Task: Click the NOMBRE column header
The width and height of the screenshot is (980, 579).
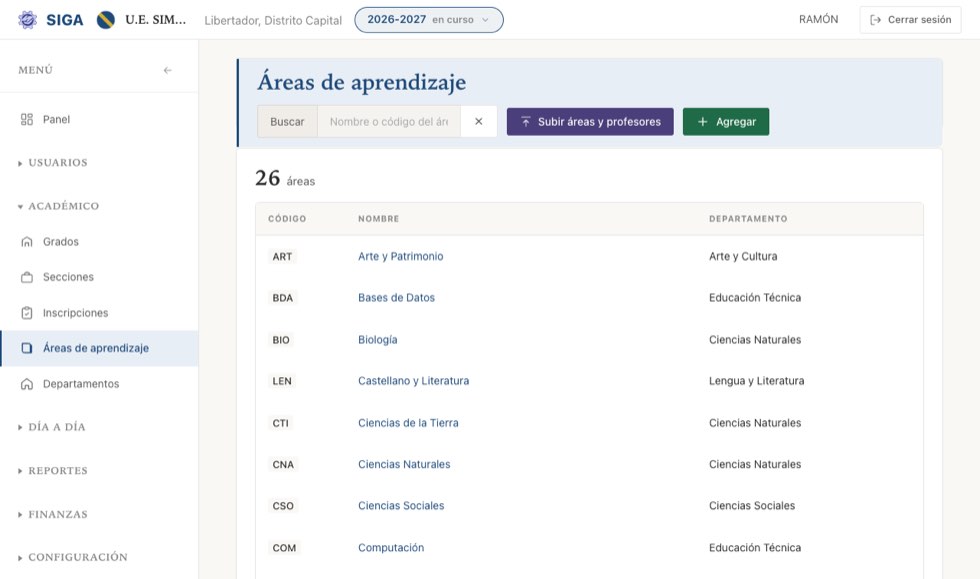Action: [x=378, y=219]
